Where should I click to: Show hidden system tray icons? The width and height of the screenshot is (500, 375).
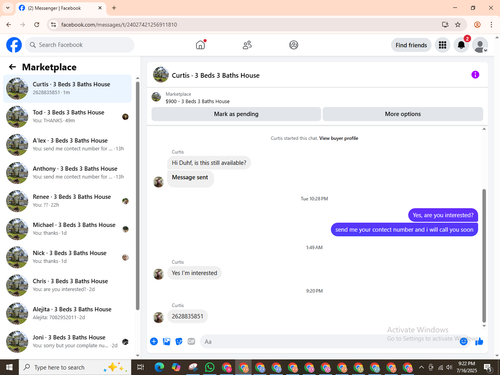click(421, 367)
